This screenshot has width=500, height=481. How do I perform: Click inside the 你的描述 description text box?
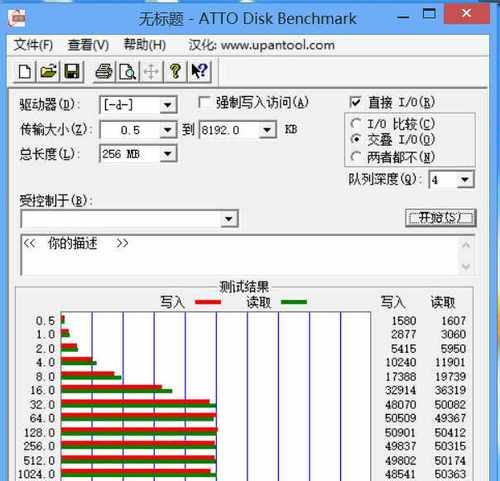click(240, 255)
